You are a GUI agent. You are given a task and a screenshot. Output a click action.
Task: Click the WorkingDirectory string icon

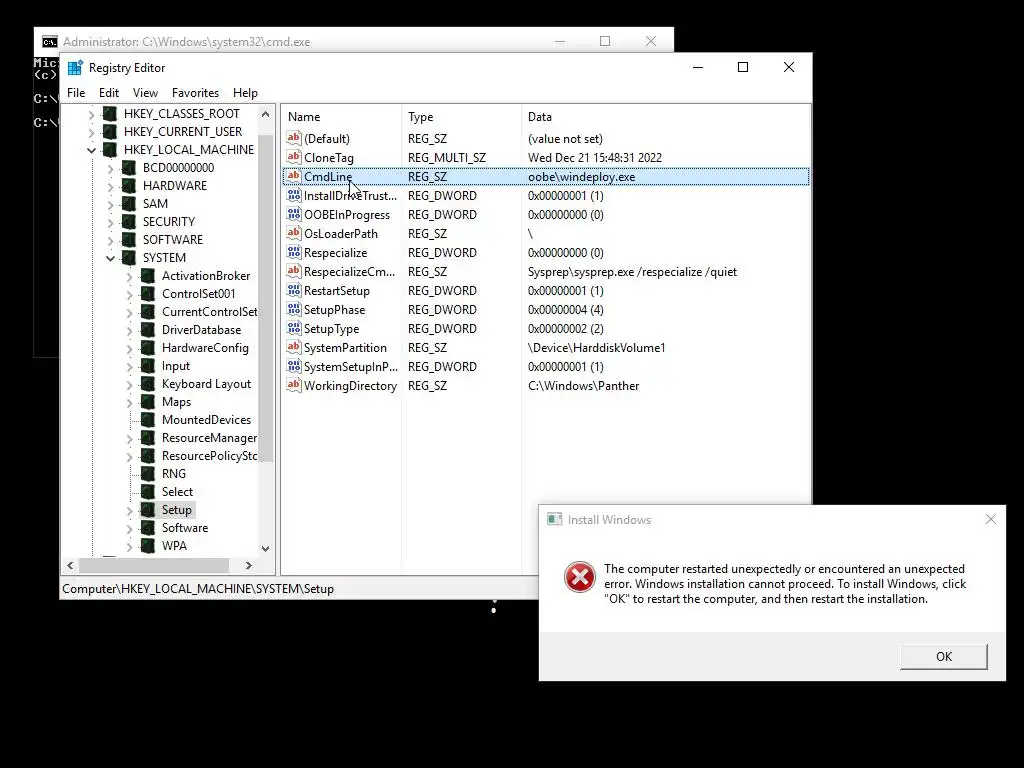click(x=294, y=385)
